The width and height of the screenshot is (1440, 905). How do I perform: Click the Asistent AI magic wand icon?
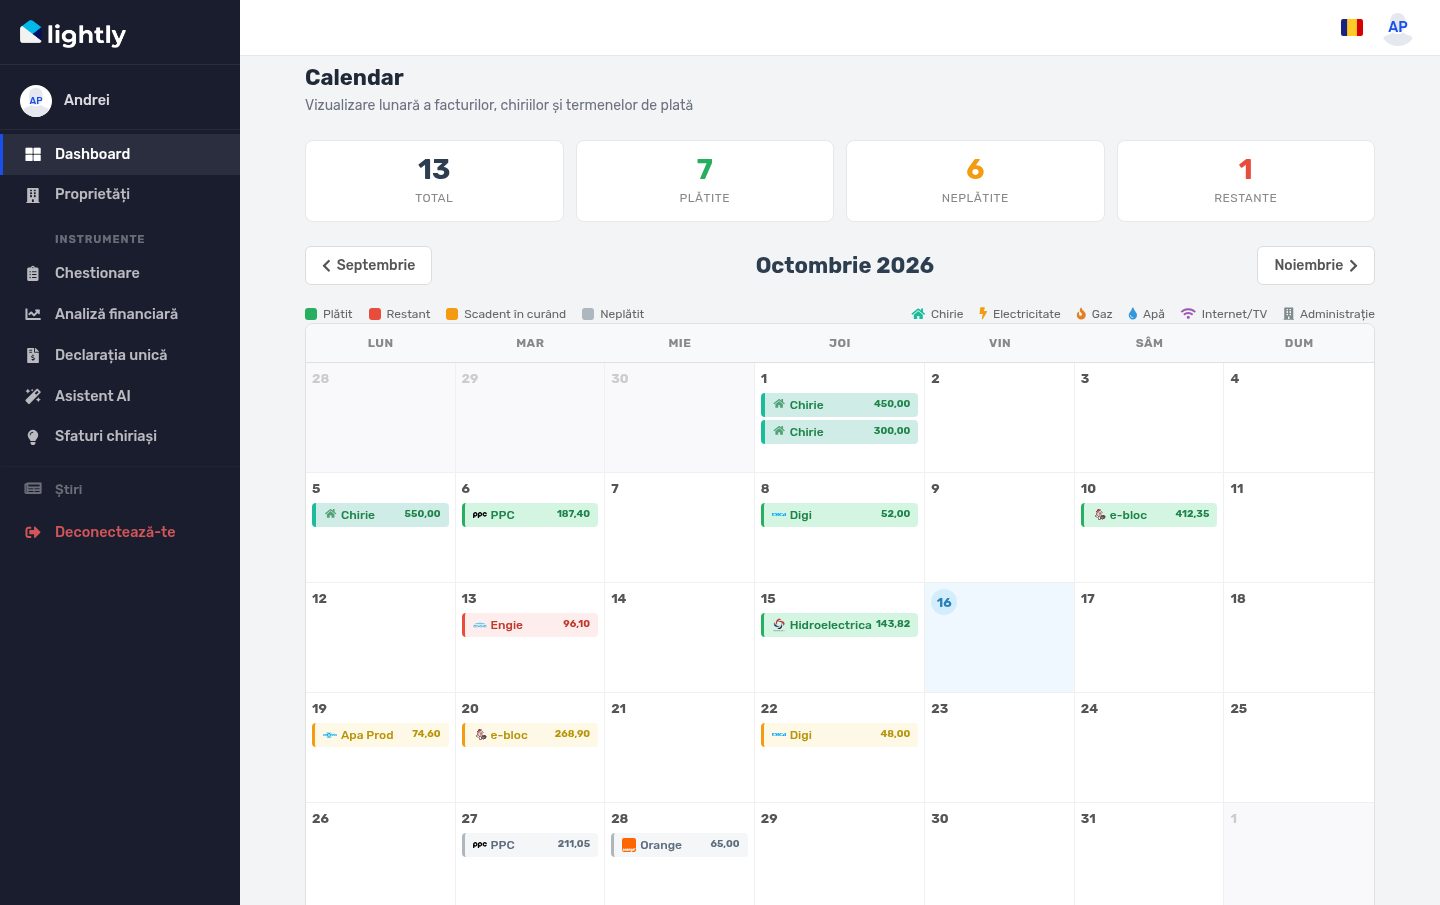tap(33, 396)
